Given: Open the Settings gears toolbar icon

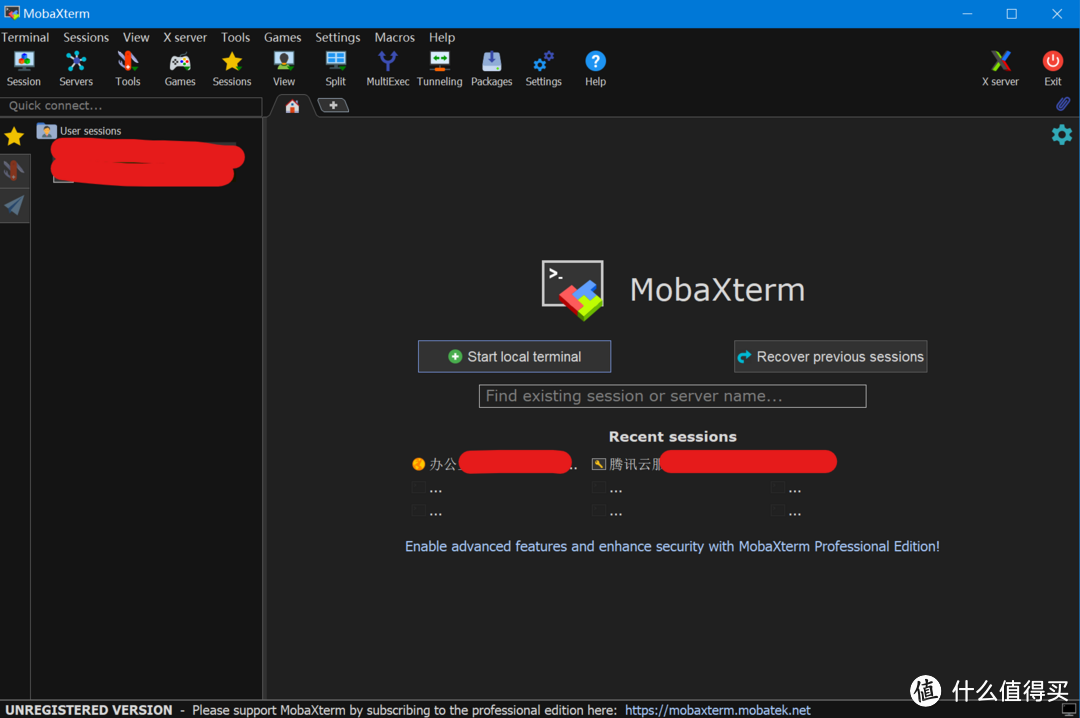Looking at the screenshot, I should tap(543, 69).
